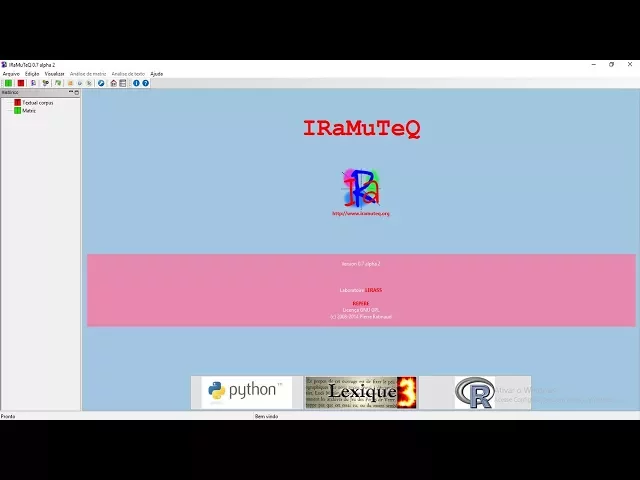Open the Arquivo menu

[11, 74]
